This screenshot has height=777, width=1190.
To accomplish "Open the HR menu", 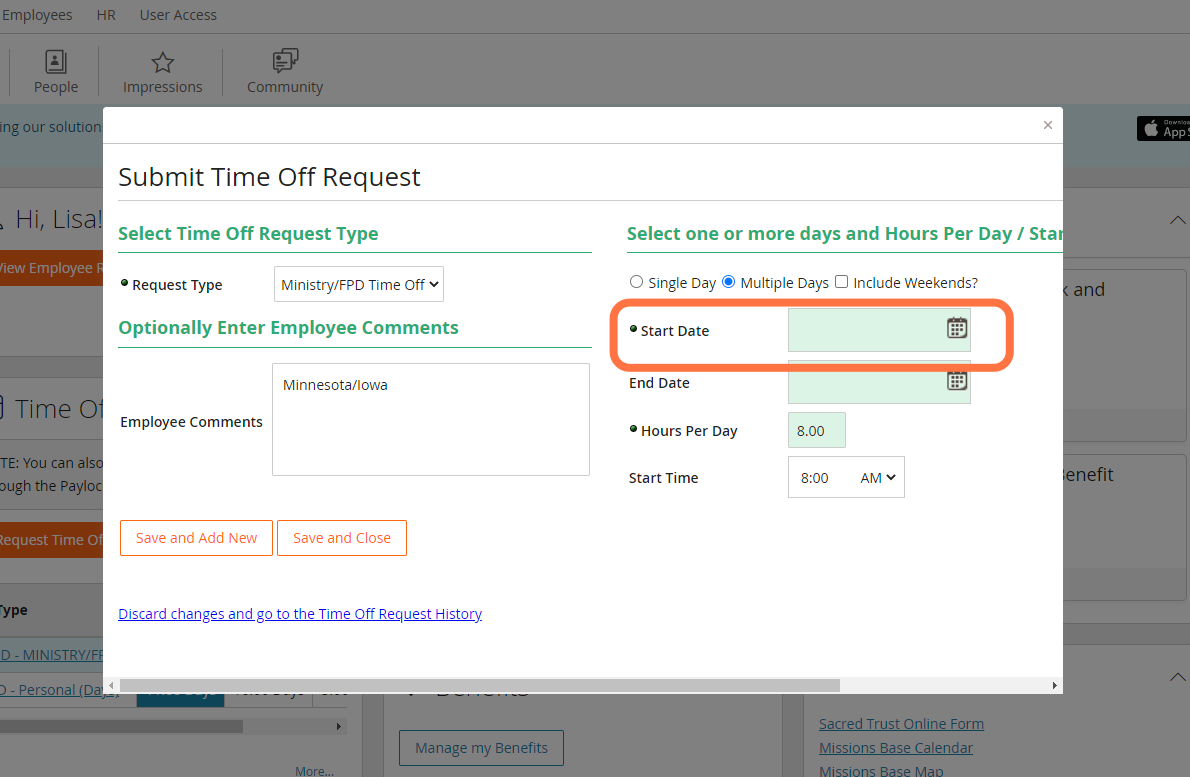I will (x=106, y=15).
